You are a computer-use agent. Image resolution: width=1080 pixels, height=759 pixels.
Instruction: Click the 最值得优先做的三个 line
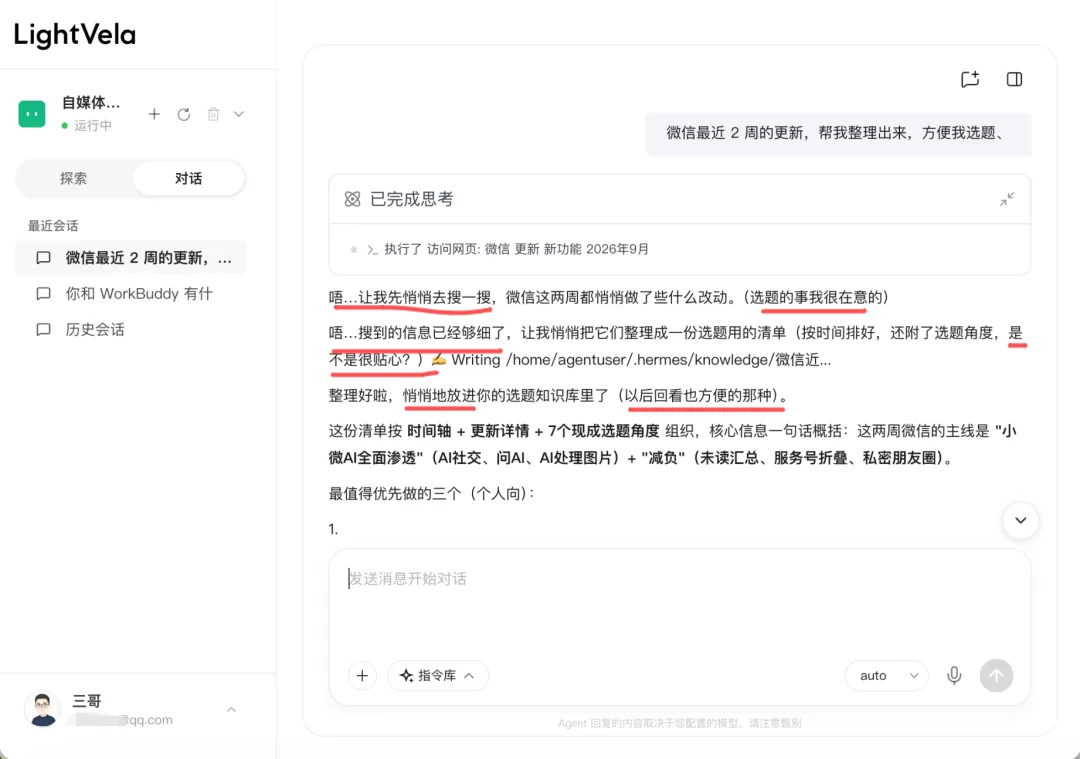(432, 493)
